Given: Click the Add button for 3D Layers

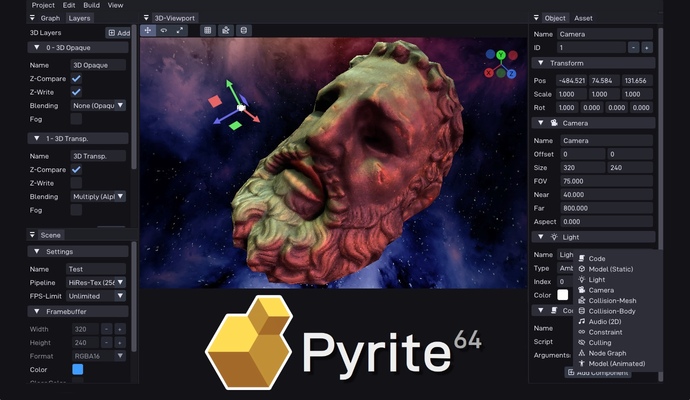Looking at the screenshot, I should [x=118, y=33].
